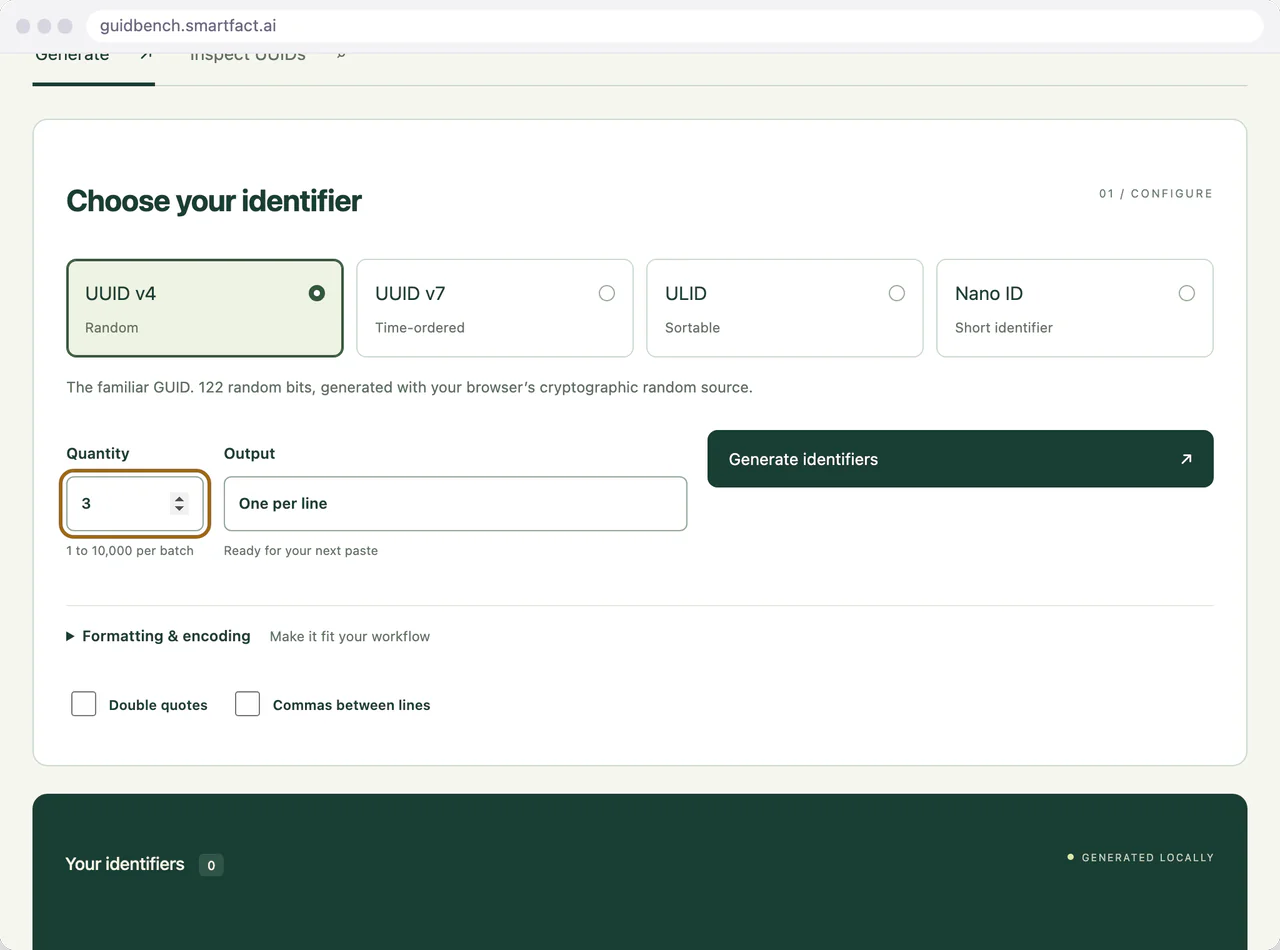Click the 'Your identifiers' heading
Screen dimensions: 1280x950
point(125,864)
